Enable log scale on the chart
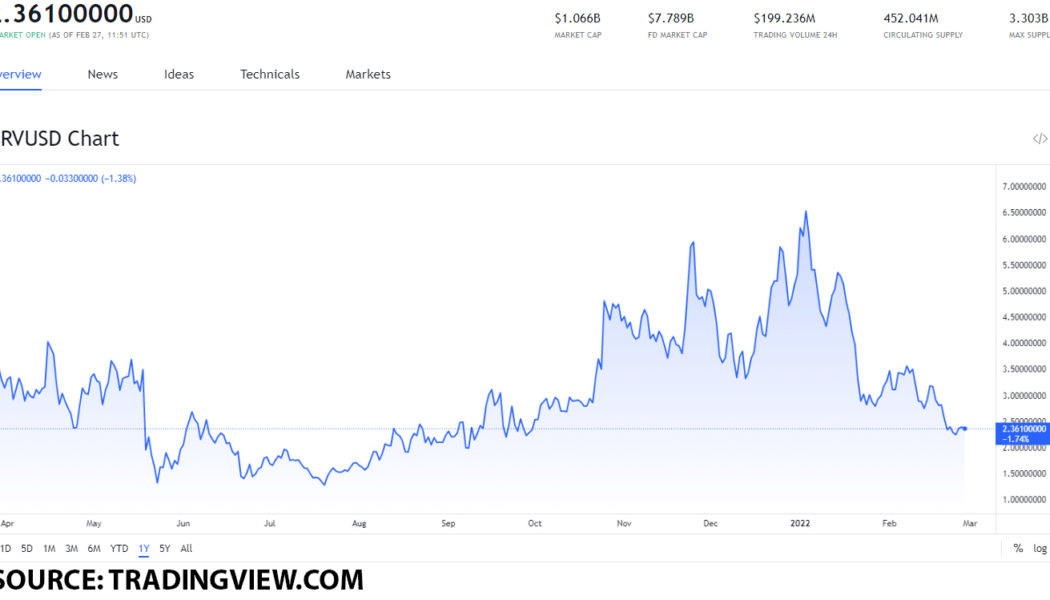 [1040, 548]
